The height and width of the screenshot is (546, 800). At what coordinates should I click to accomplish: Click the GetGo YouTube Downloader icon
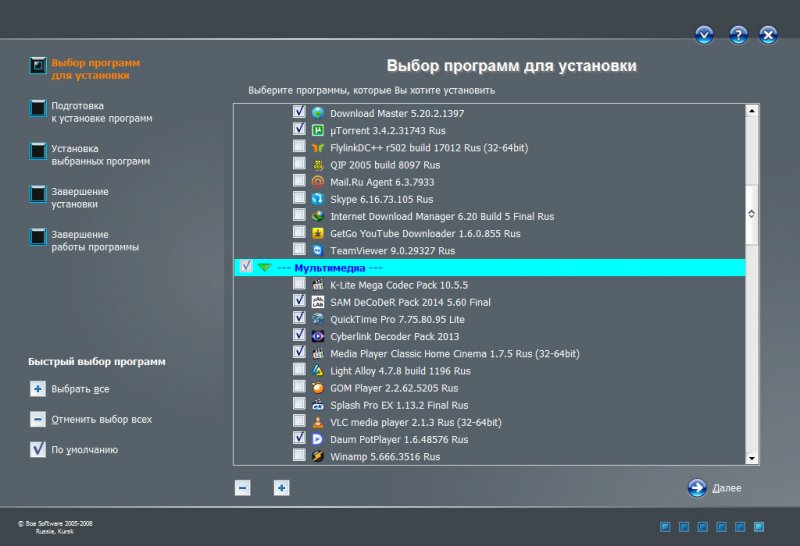point(317,234)
